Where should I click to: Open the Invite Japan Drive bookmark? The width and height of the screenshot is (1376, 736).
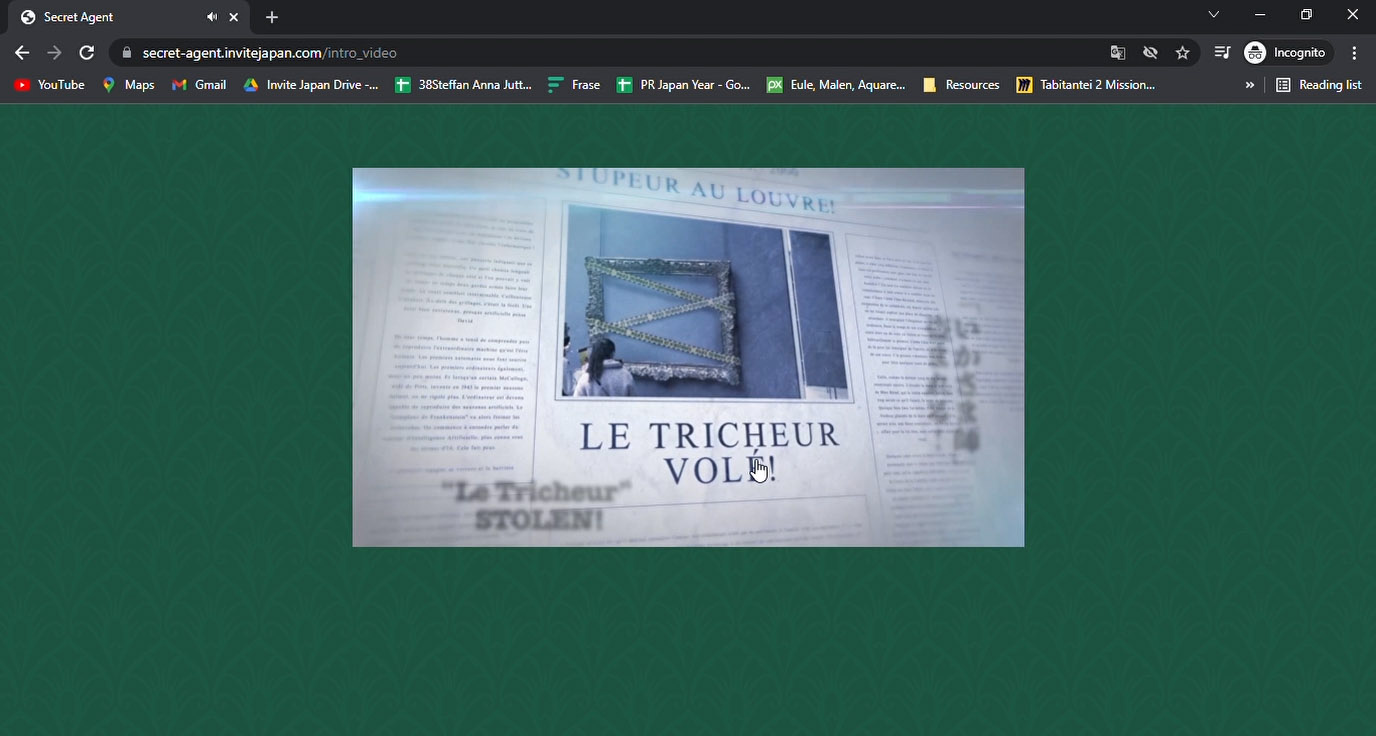(311, 85)
